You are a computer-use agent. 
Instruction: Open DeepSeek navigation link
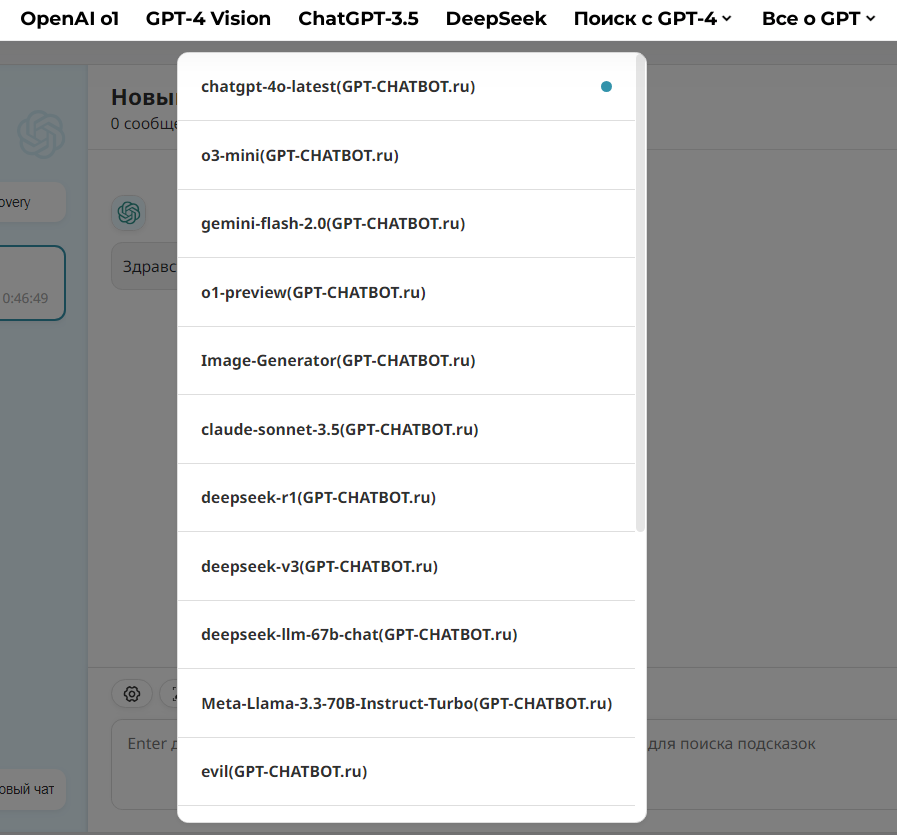coord(496,18)
